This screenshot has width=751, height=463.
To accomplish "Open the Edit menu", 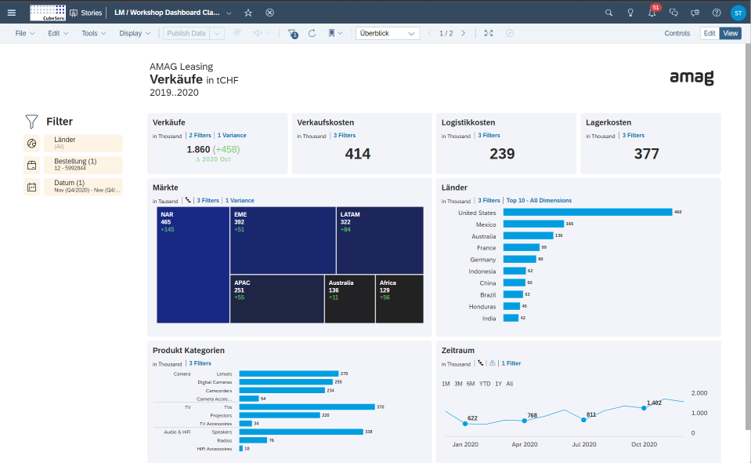I will [x=58, y=34].
